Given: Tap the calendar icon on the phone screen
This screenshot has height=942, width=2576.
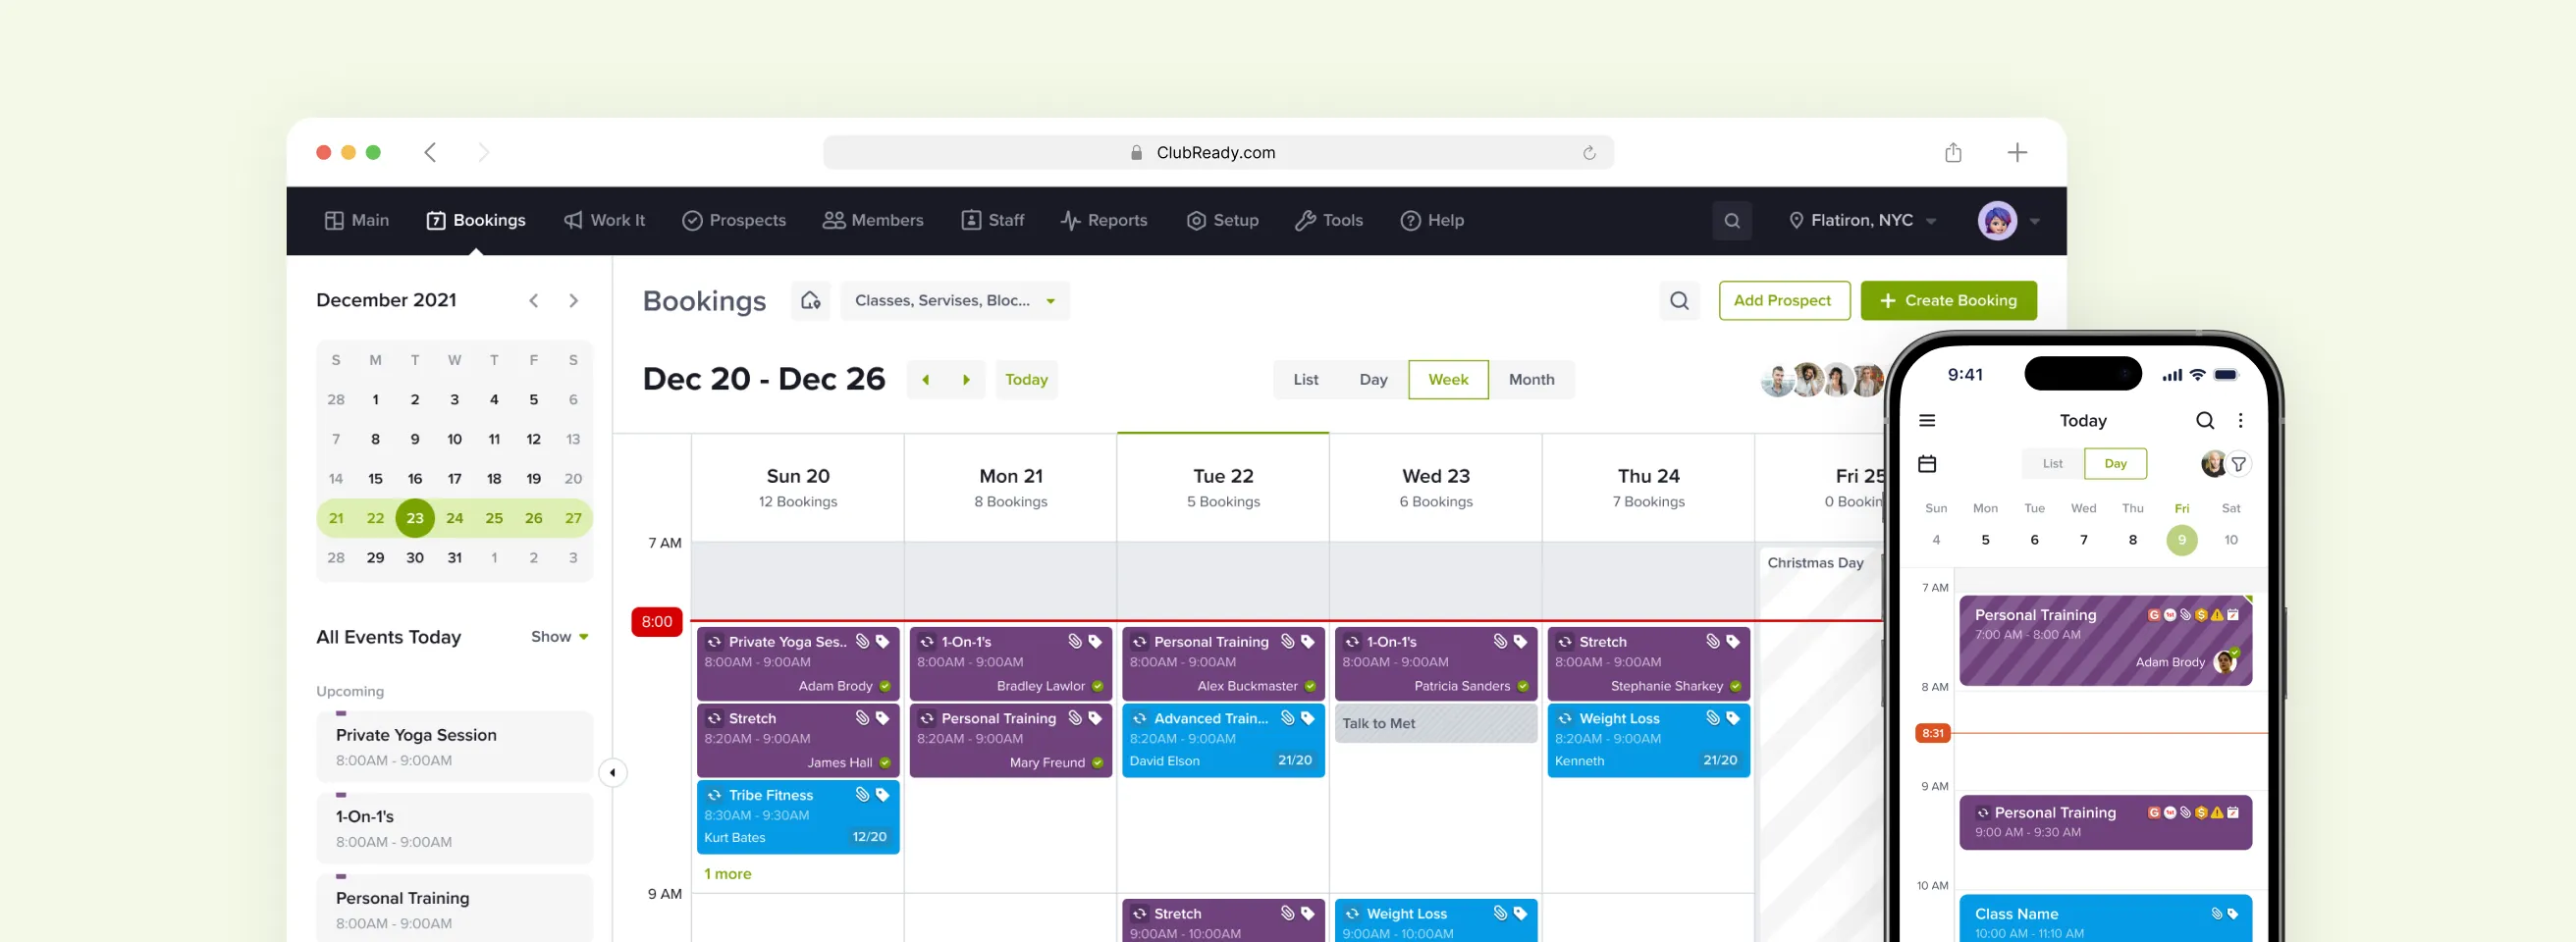Looking at the screenshot, I should (1927, 464).
